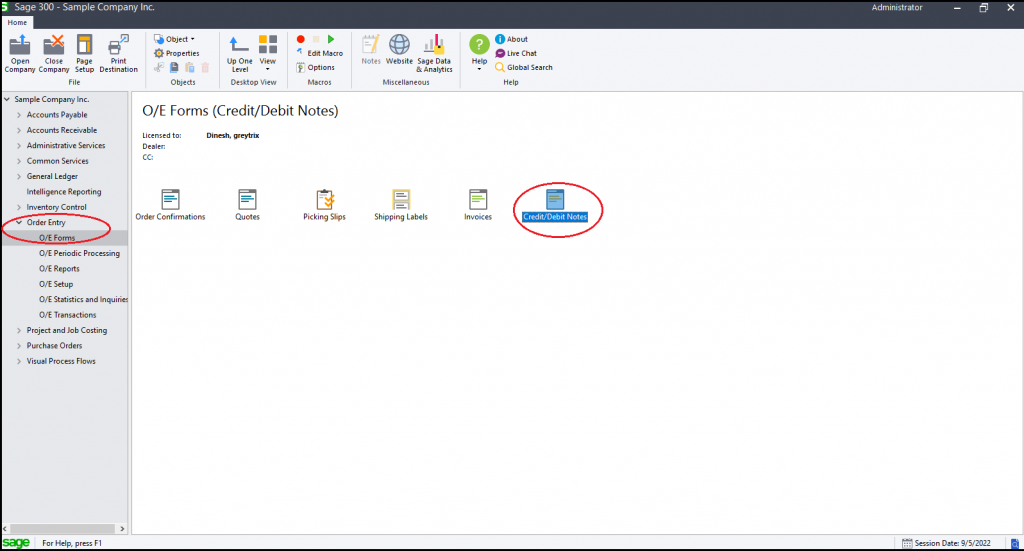The height and width of the screenshot is (551, 1024).
Task: Click the navigation pane scroll right arrow
Action: 122,529
